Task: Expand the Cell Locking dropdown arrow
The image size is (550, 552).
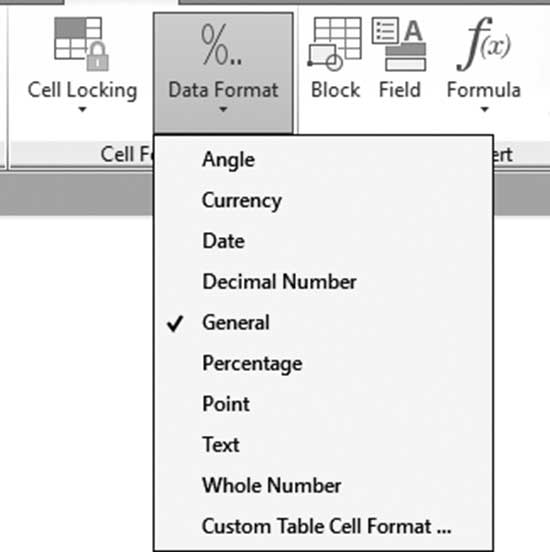Action: click(x=82, y=109)
